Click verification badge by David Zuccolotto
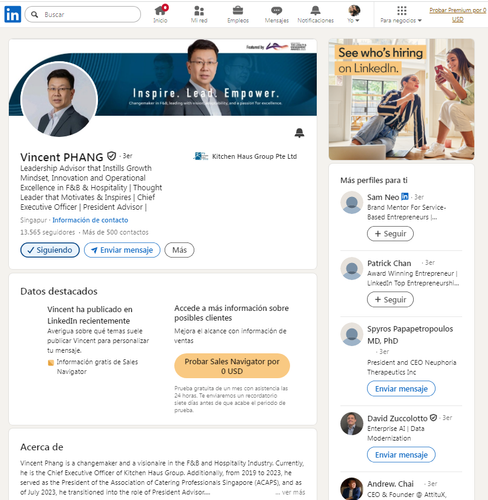 [x=433, y=418]
